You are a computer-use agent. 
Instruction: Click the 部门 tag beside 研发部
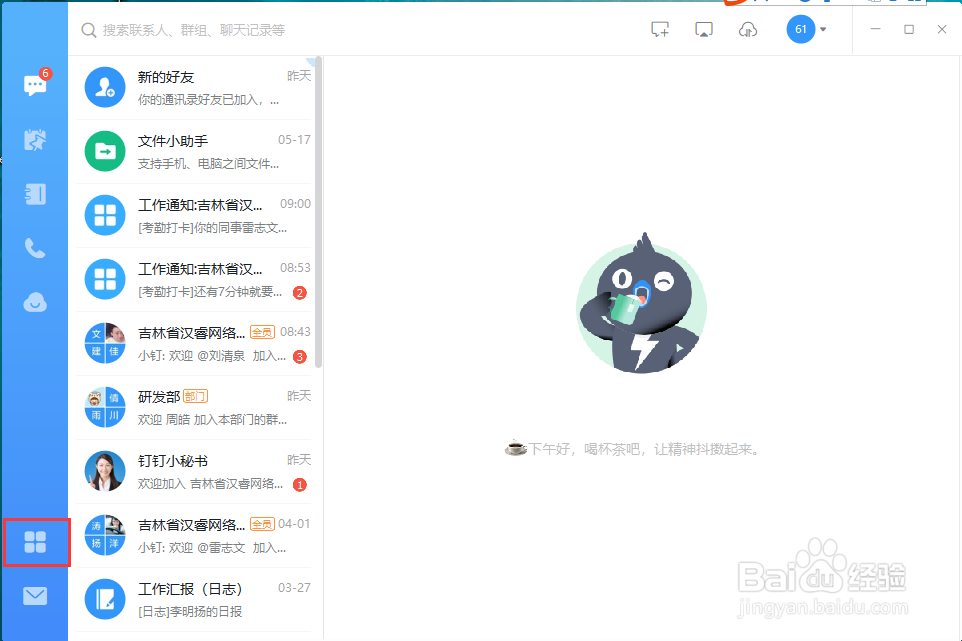point(195,396)
